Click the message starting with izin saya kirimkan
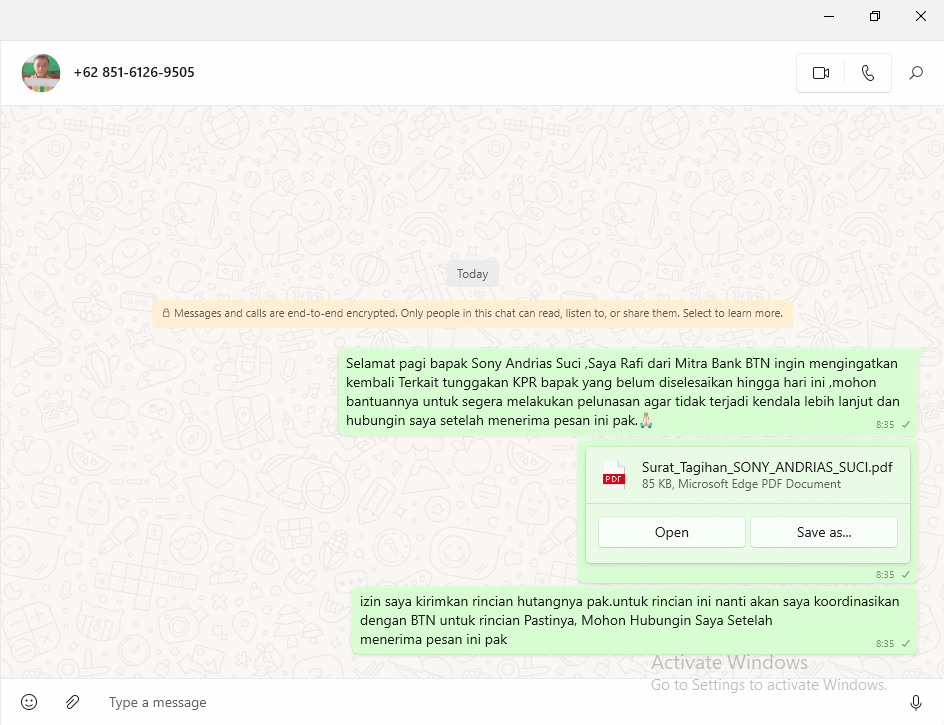 click(630, 620)
